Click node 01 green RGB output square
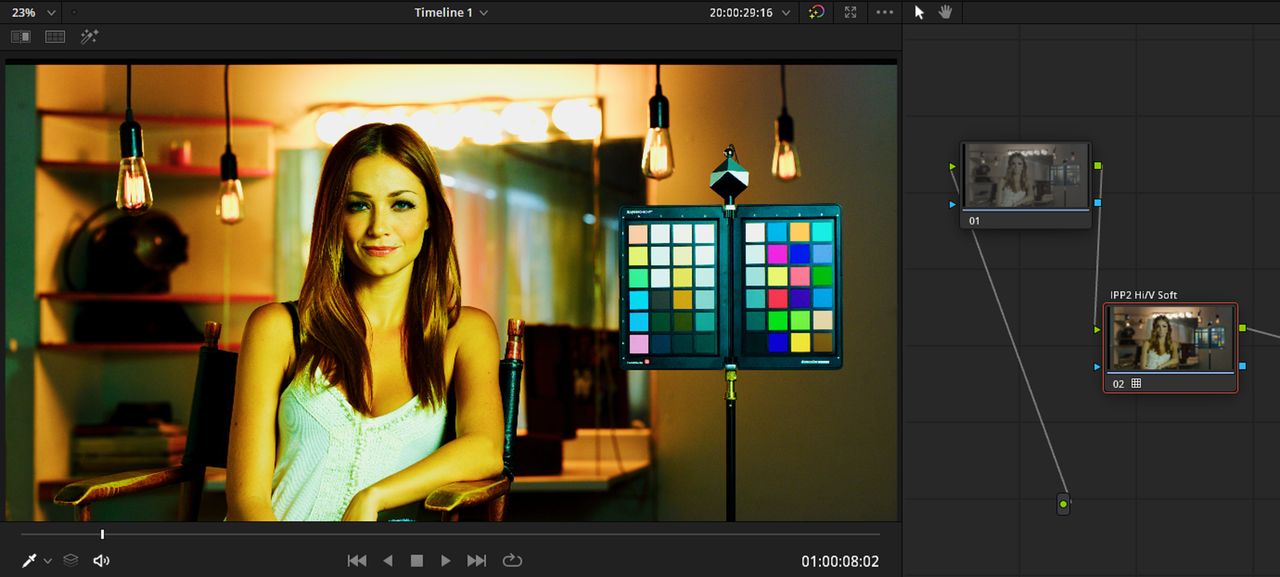 (x=1098, y=165)
